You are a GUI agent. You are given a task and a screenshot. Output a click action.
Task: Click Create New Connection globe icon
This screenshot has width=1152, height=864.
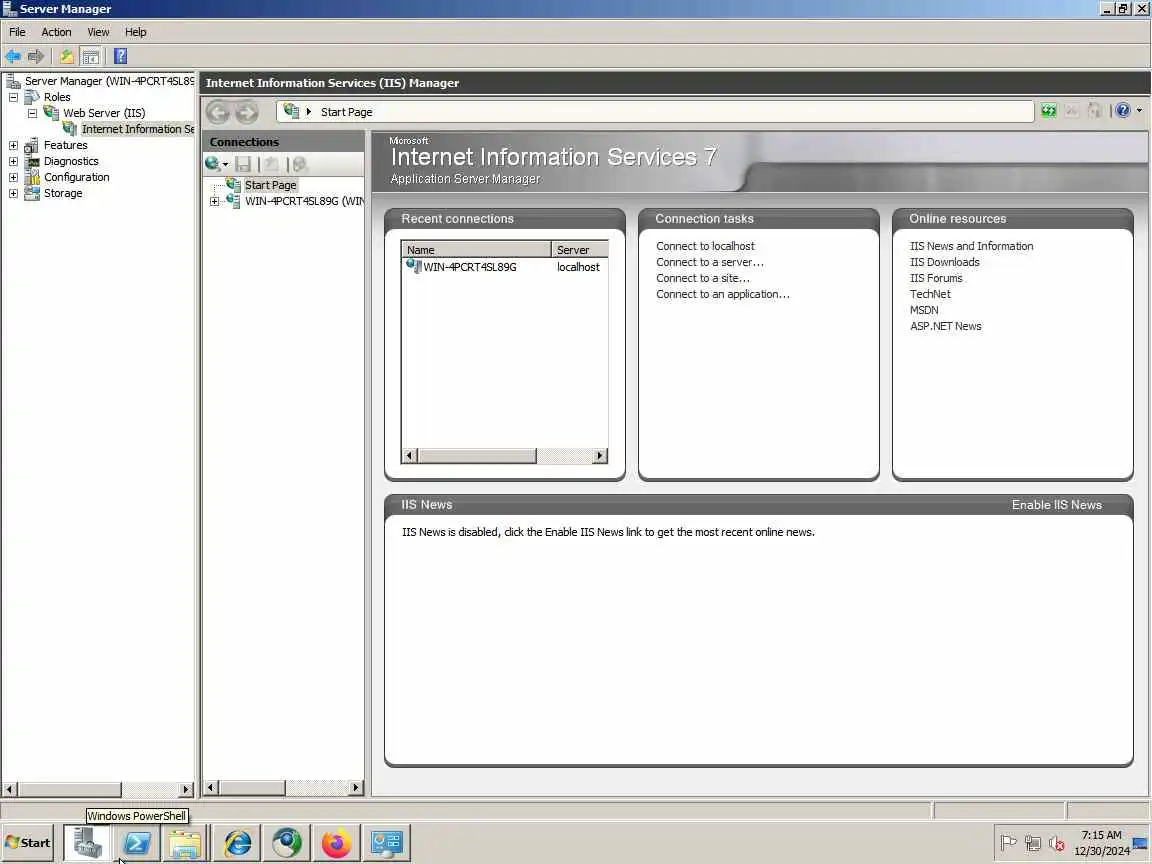(x=212, y=164)
